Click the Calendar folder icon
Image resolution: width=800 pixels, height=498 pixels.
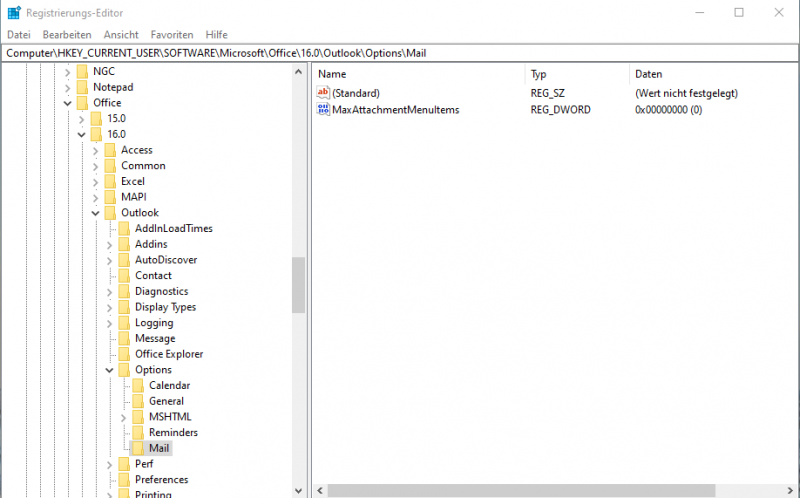[x=138, y=386]
